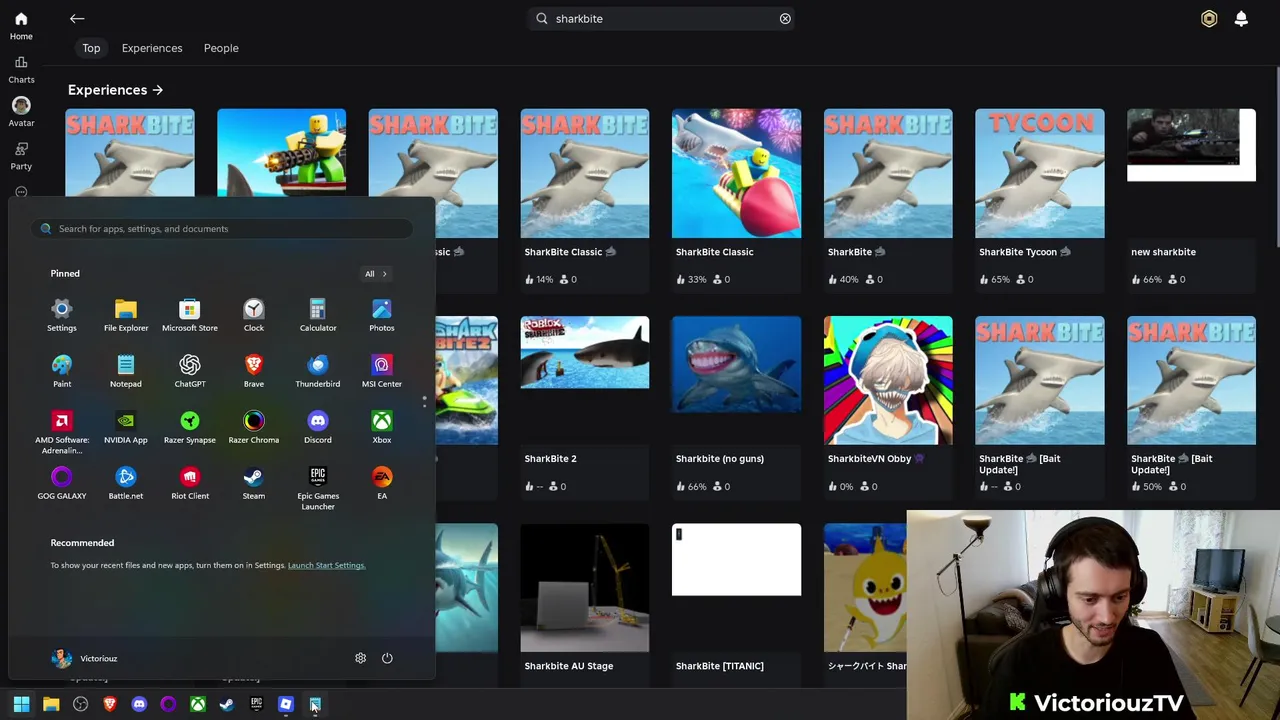Open the Experiences section header link
The image size is (1280, 720).
pos(115,90)
